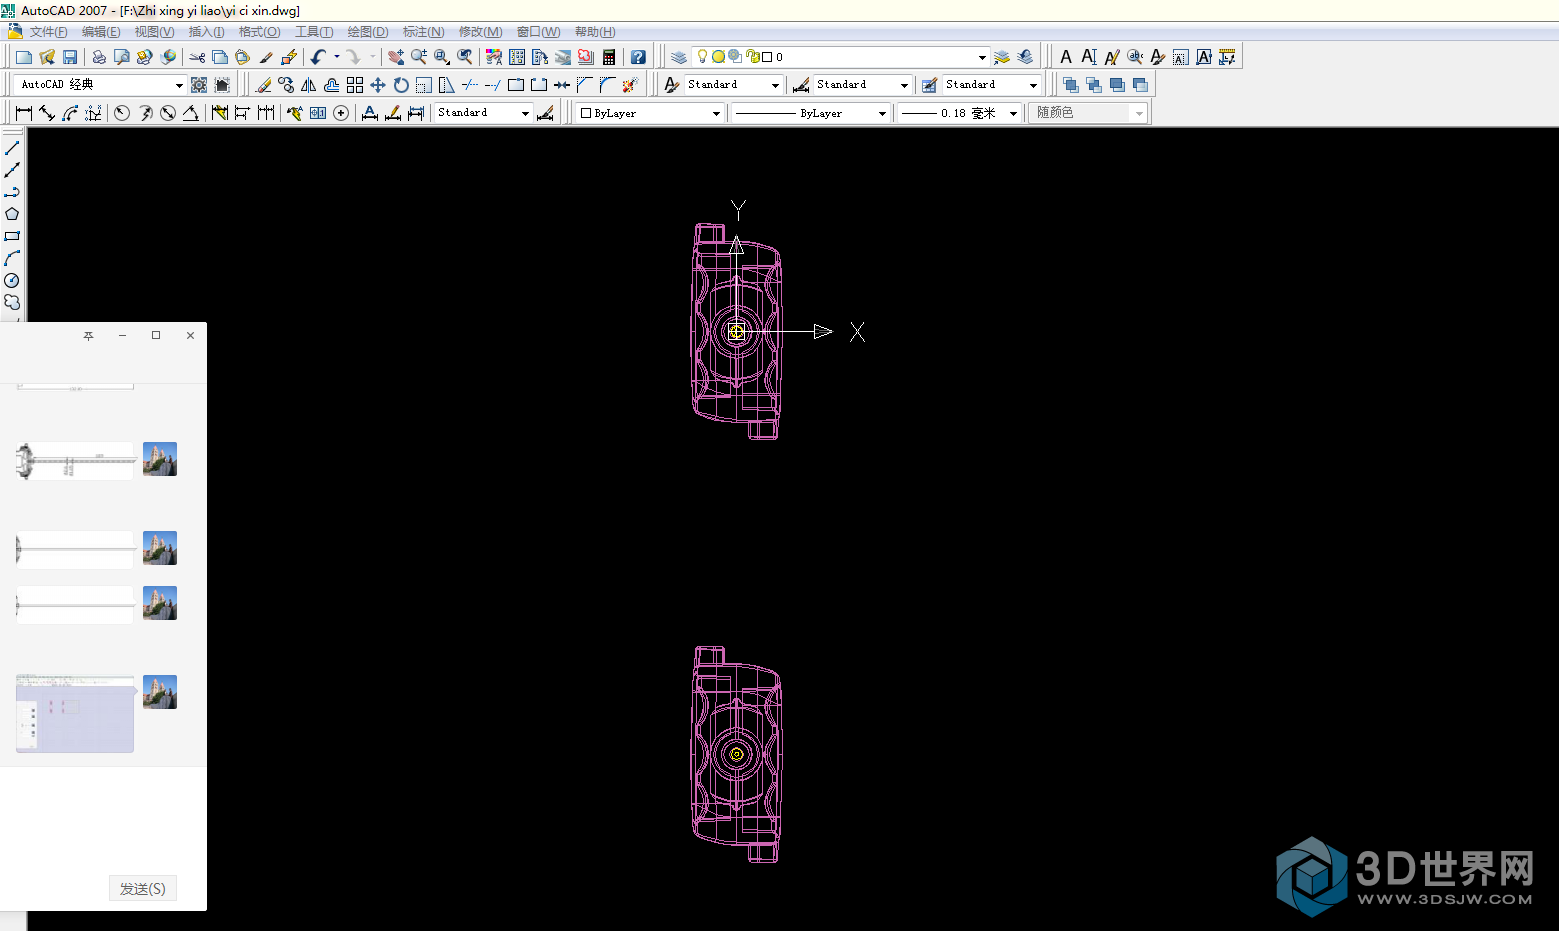The width and height of the screenshot is (1559, 931).
Task: Toggle the layer on/off lightbulb
Action: pos(703,57)
